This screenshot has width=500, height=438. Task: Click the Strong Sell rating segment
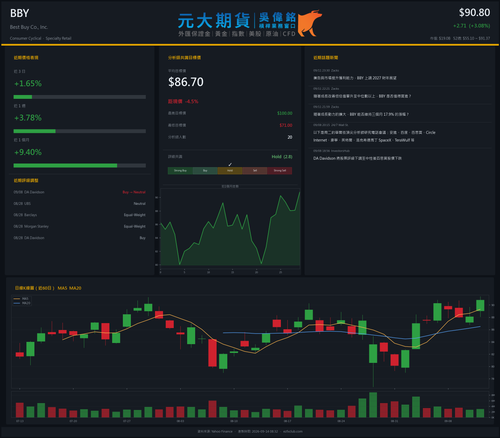click(280, 171)
